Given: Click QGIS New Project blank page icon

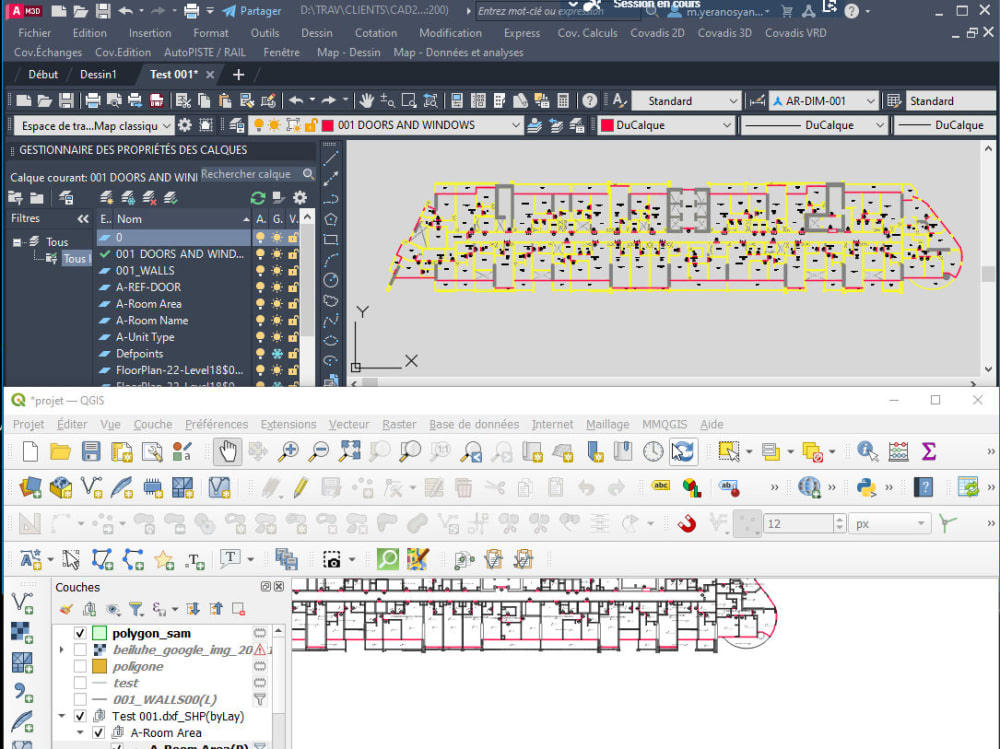Looking at the screenshot, I should [30, 452].
